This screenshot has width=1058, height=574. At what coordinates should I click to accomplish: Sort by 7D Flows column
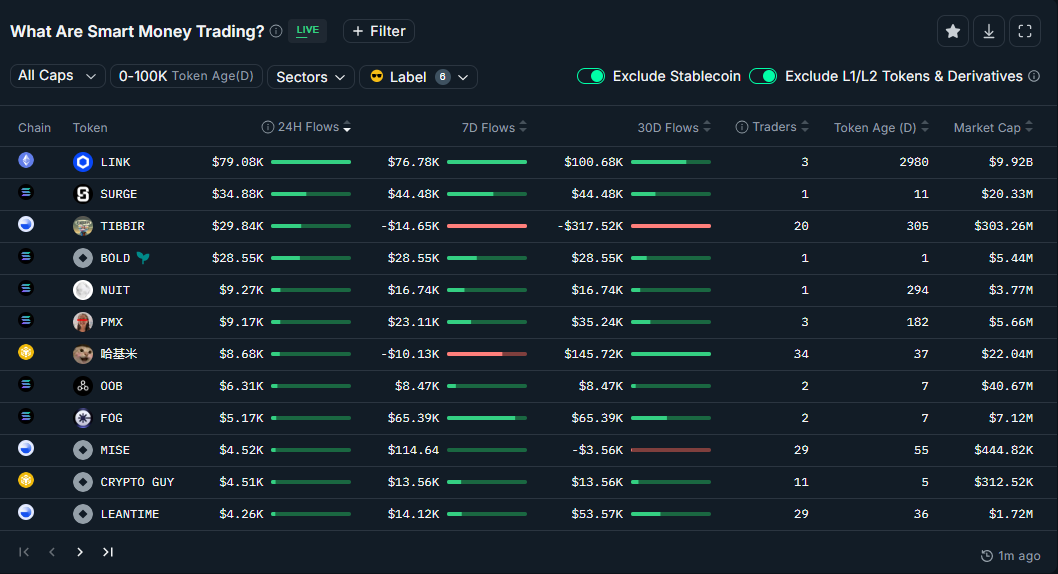523,127
